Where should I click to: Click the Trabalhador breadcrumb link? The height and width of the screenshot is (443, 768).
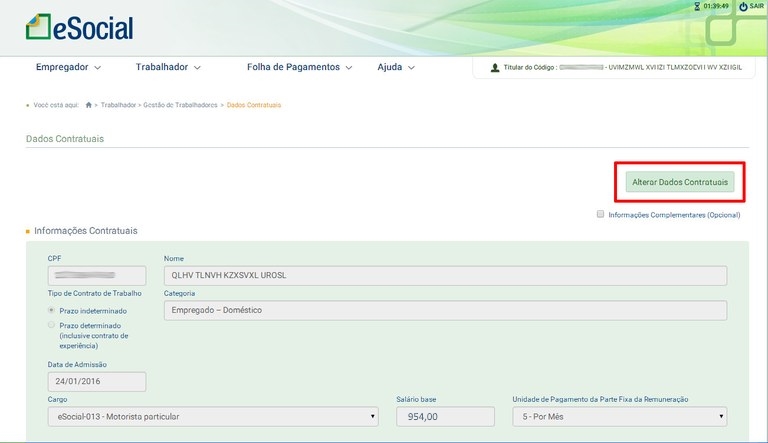[118, 105]
